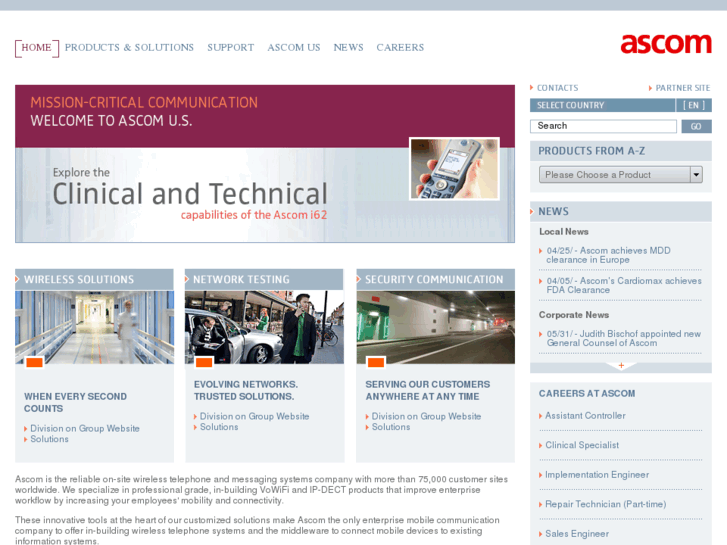Open Assistant Controller job listing

point(585,416)
